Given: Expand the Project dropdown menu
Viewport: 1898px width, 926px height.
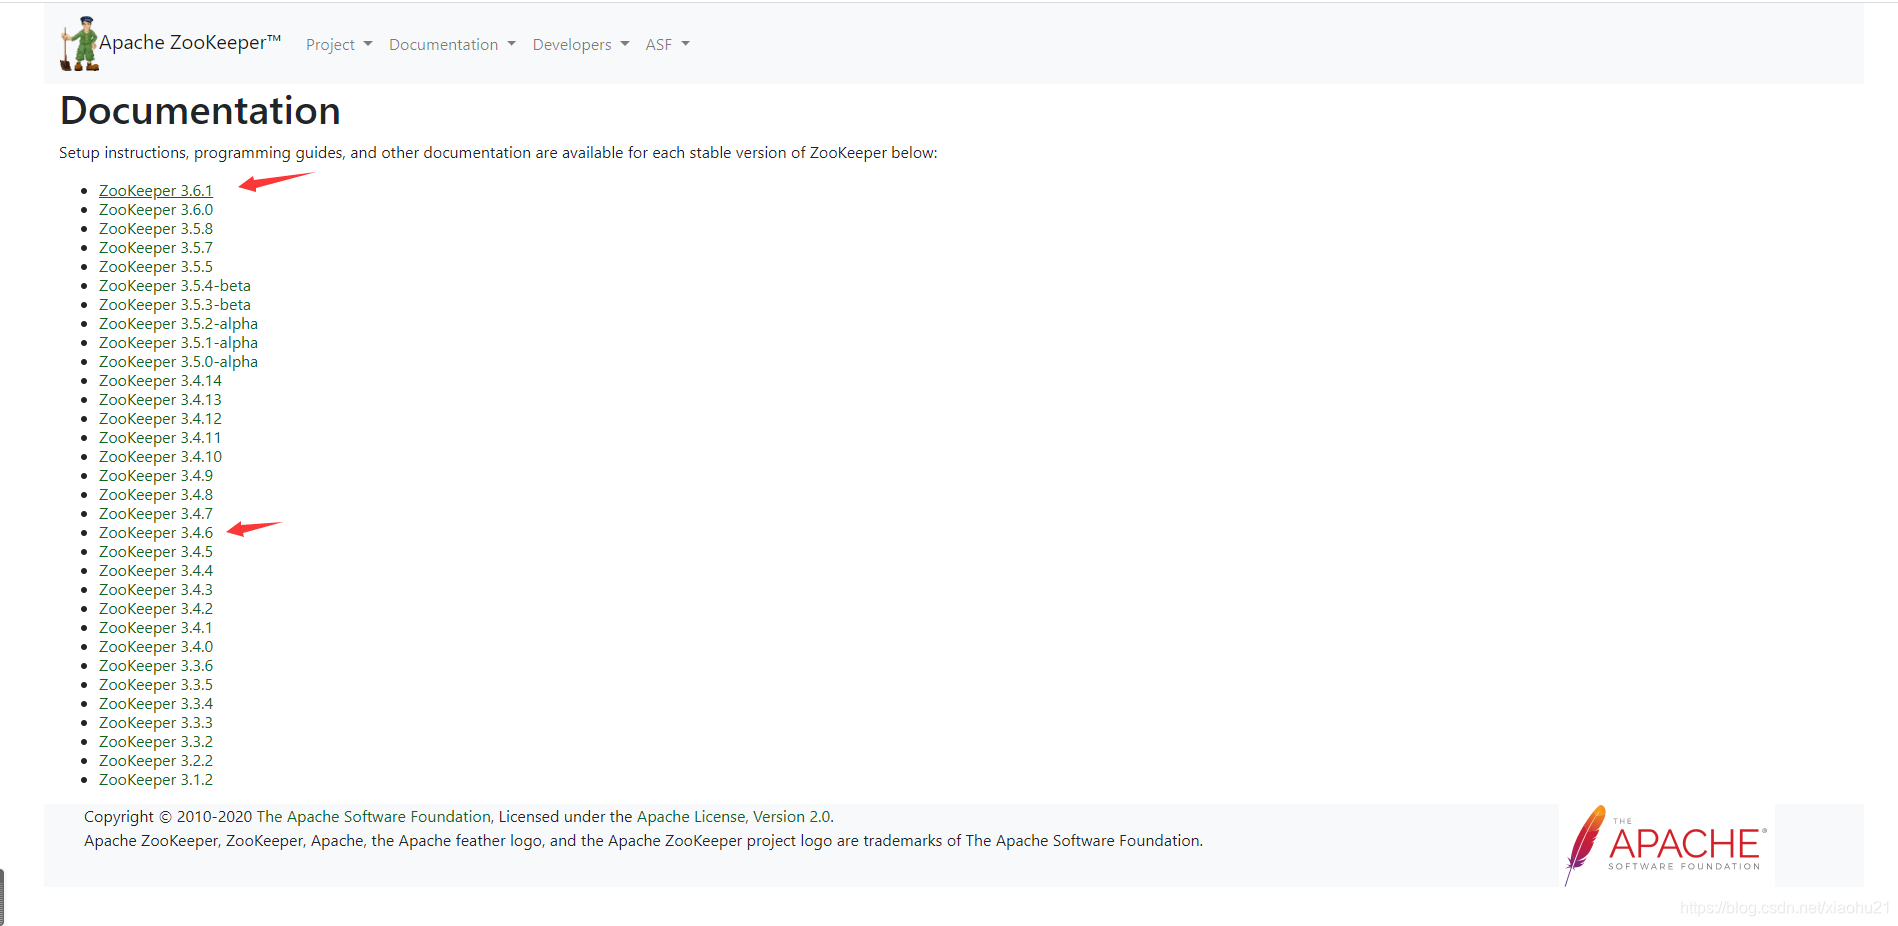Looking at the screenshot, I should tap(339, 45).
